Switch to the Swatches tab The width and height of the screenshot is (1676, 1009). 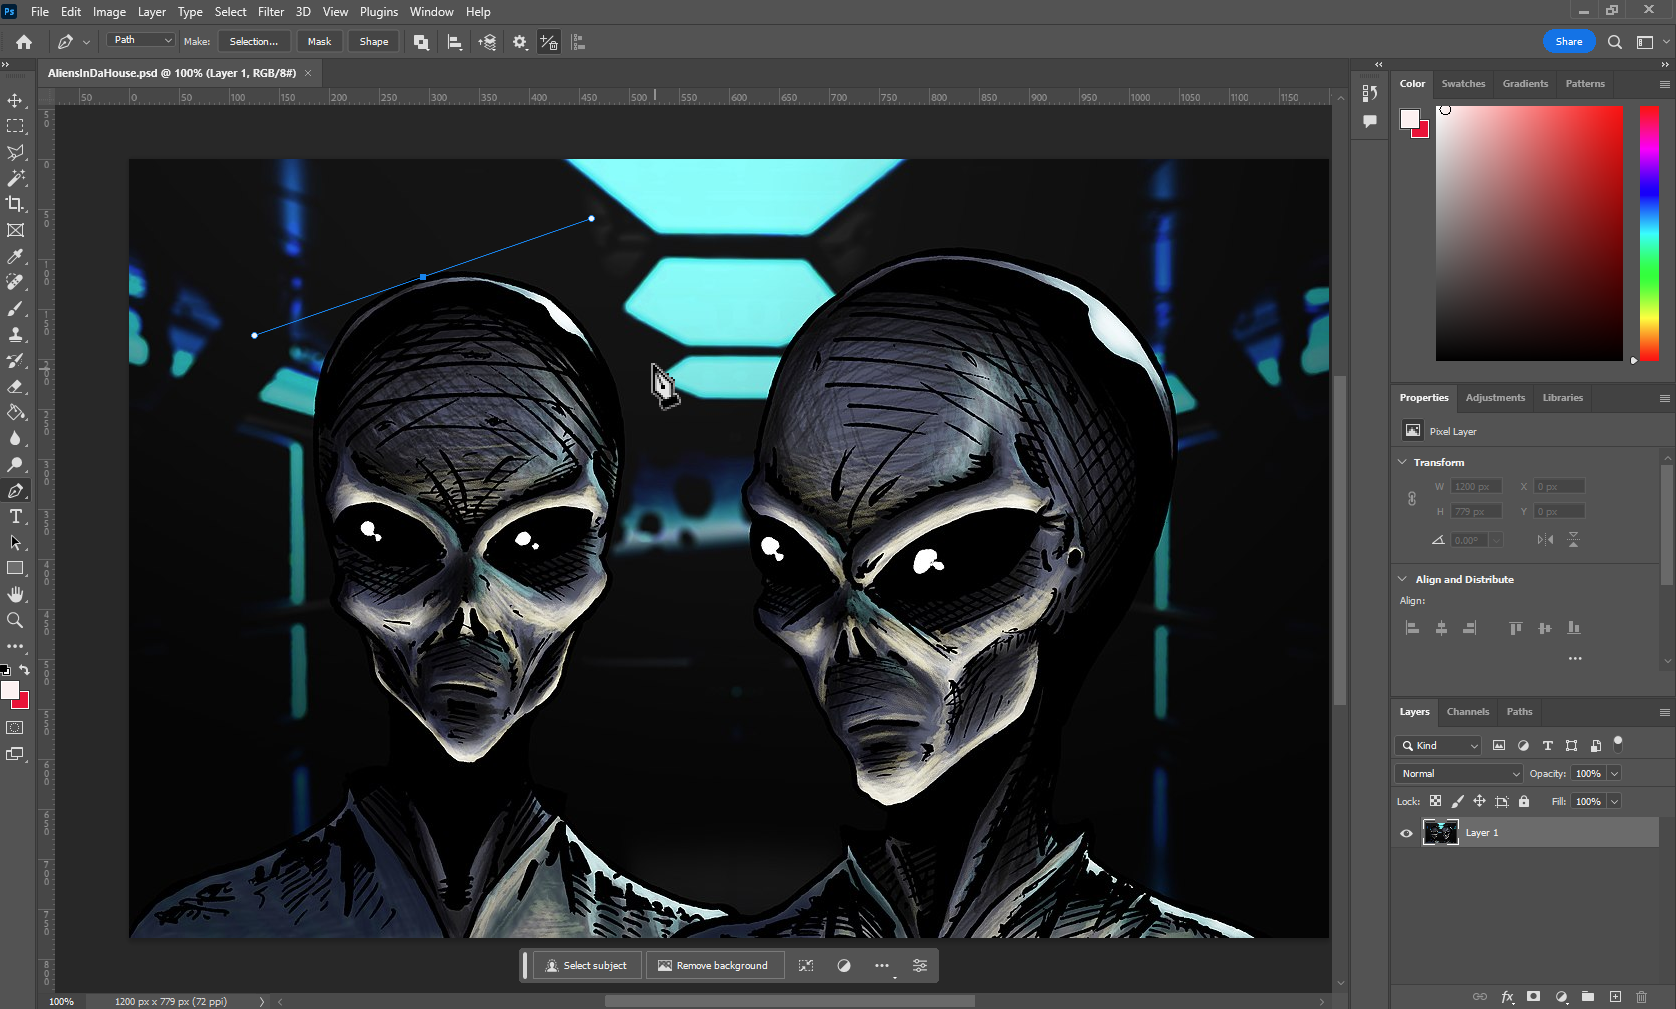pyautogui.click(x=1463, y=84)
